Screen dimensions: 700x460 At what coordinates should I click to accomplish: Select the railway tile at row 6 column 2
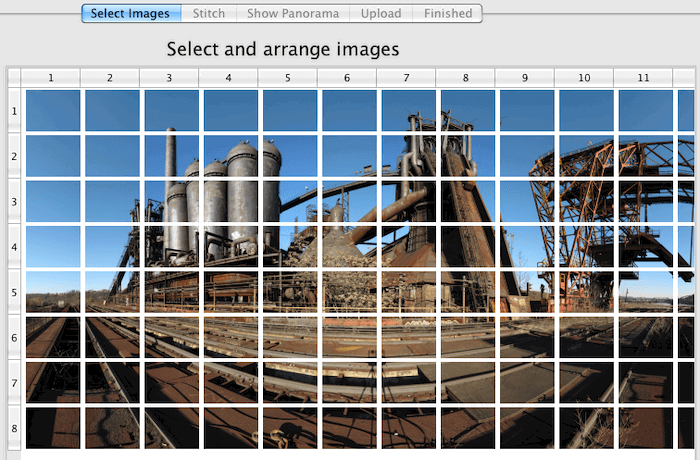(x=112, y=338)
